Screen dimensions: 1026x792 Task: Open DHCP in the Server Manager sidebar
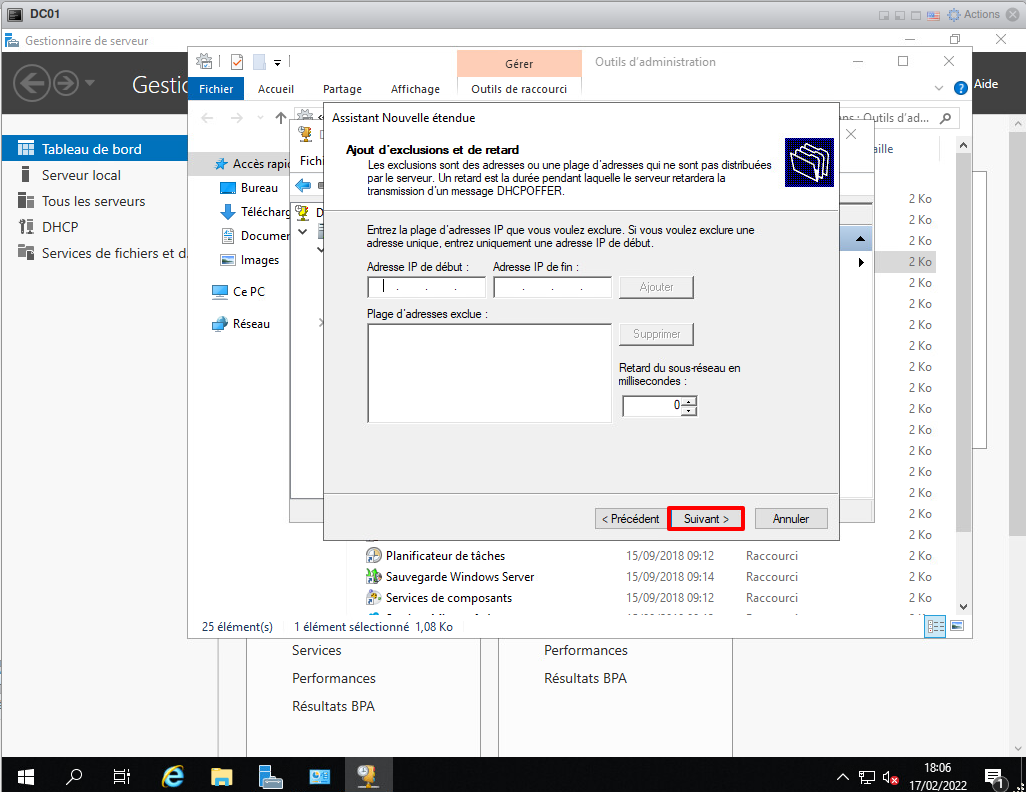60,227
